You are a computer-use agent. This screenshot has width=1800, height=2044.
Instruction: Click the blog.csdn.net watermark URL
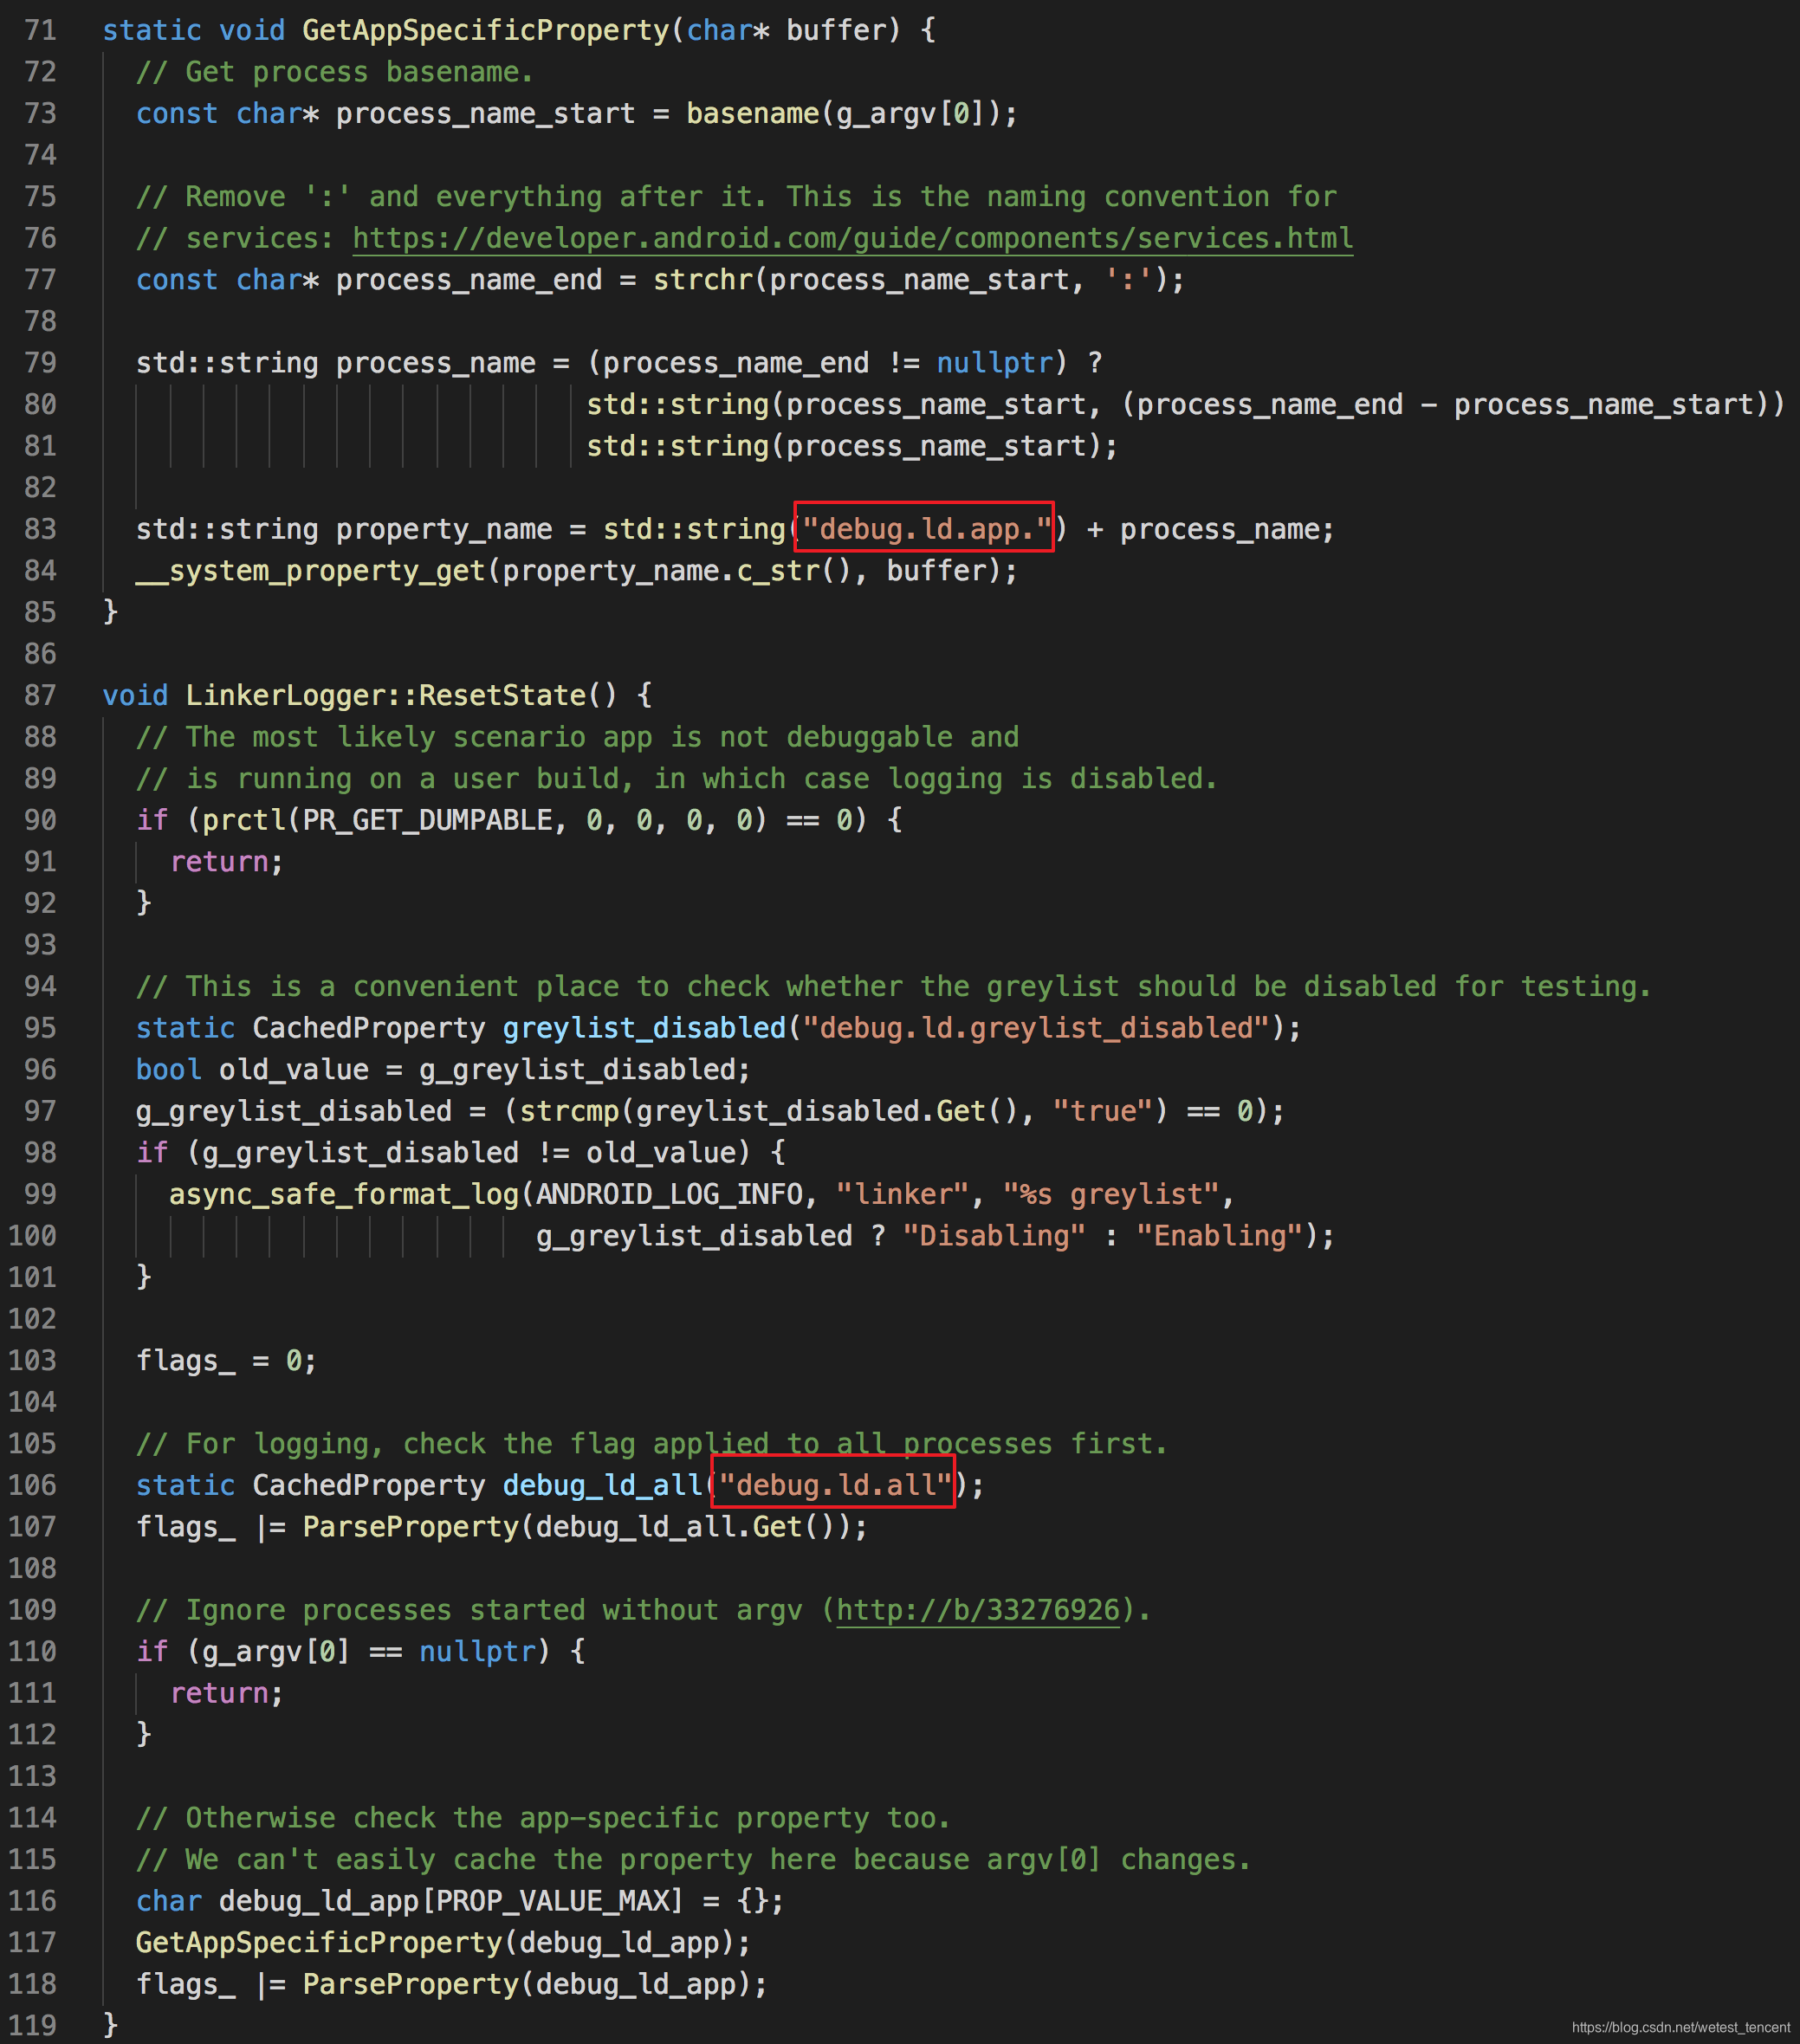1680,2027
